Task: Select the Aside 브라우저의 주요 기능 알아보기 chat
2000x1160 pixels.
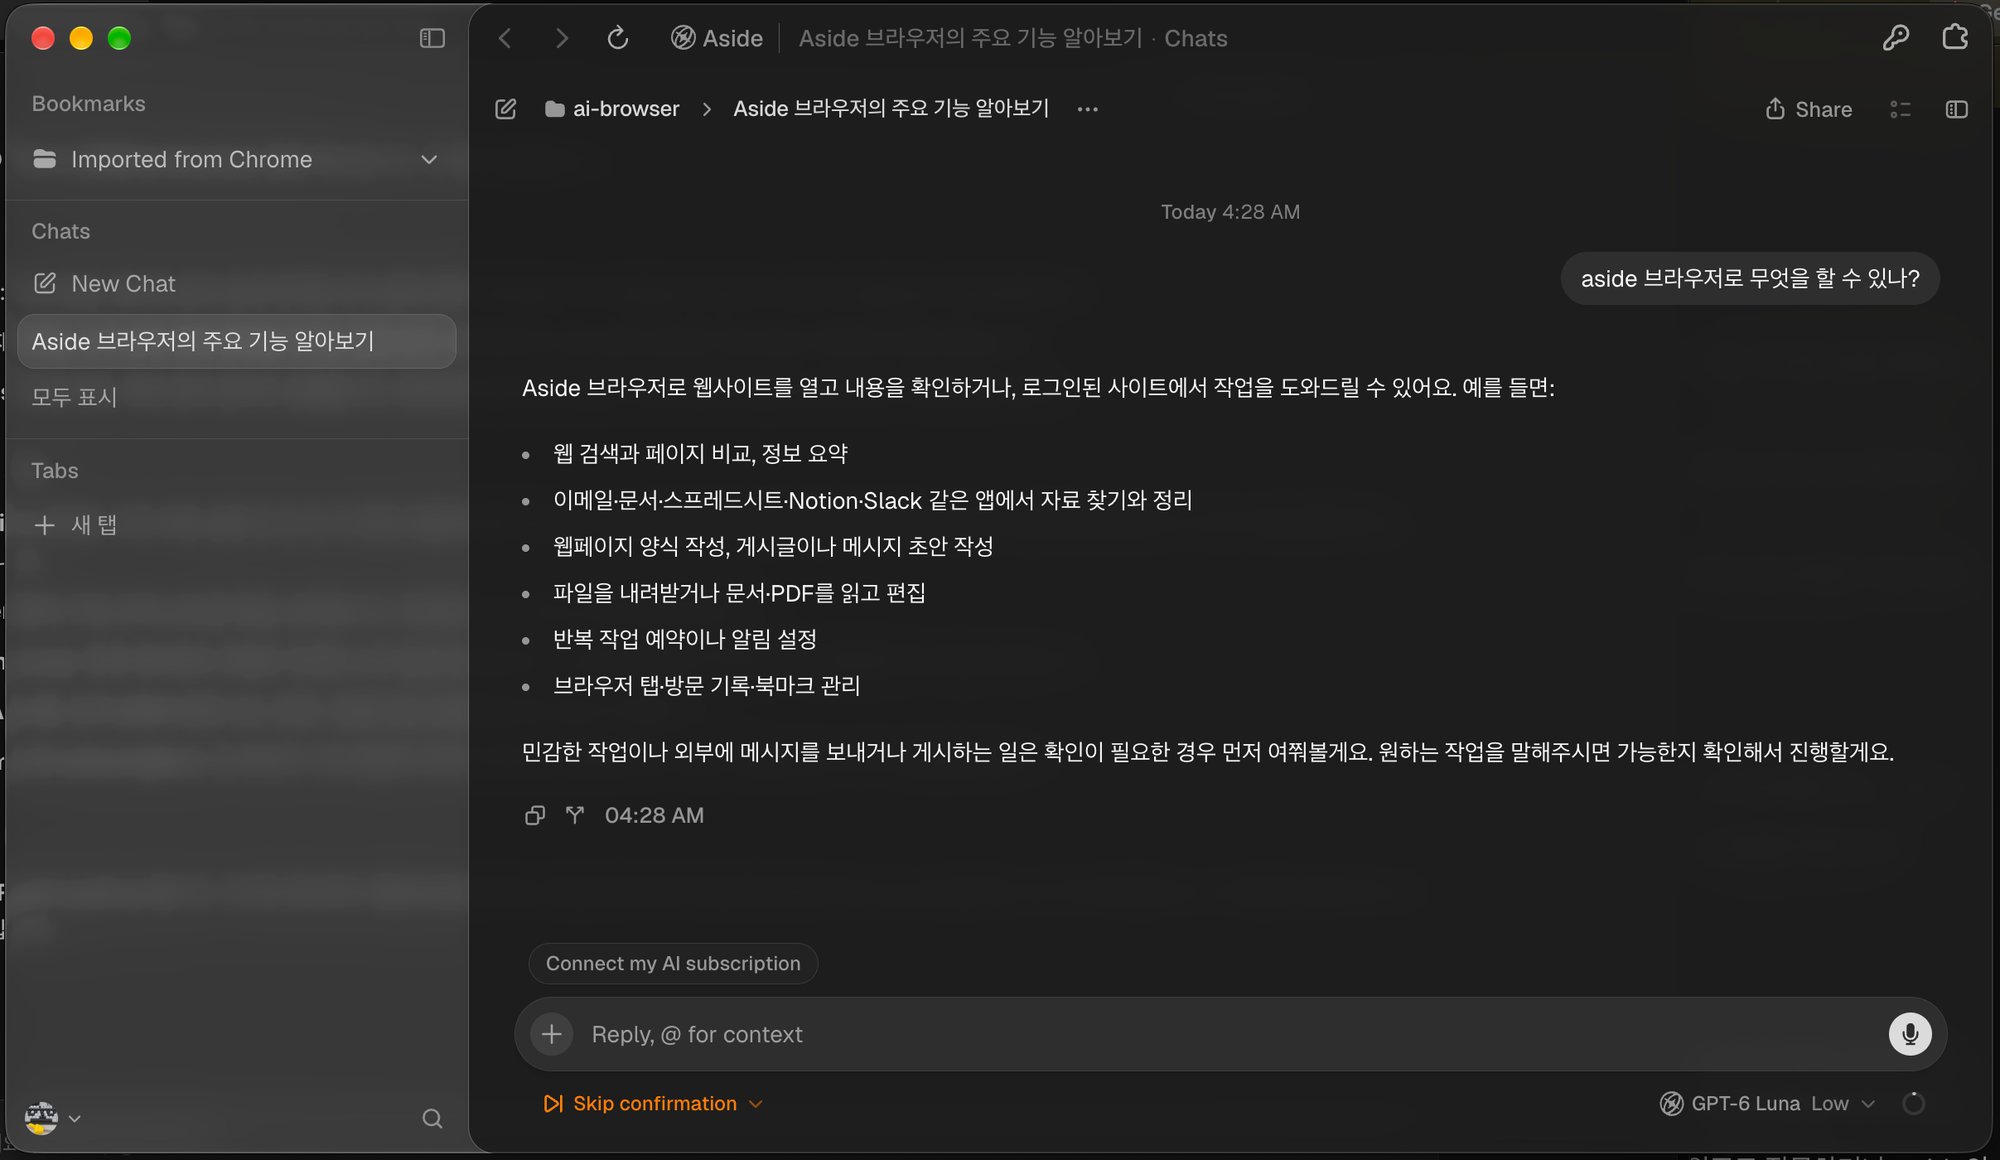Action: (x=237, y=341)
